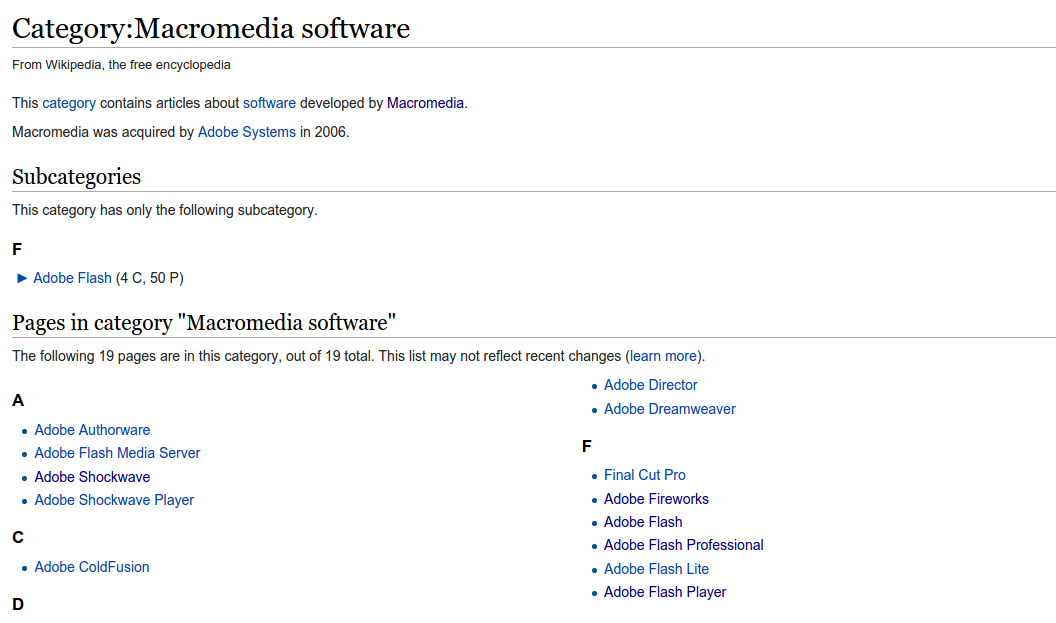Viewport: 1056px width, 623px height.
Task: Follow the 'category' link in description
Action: pyautogui.click(x=69, y=103)
